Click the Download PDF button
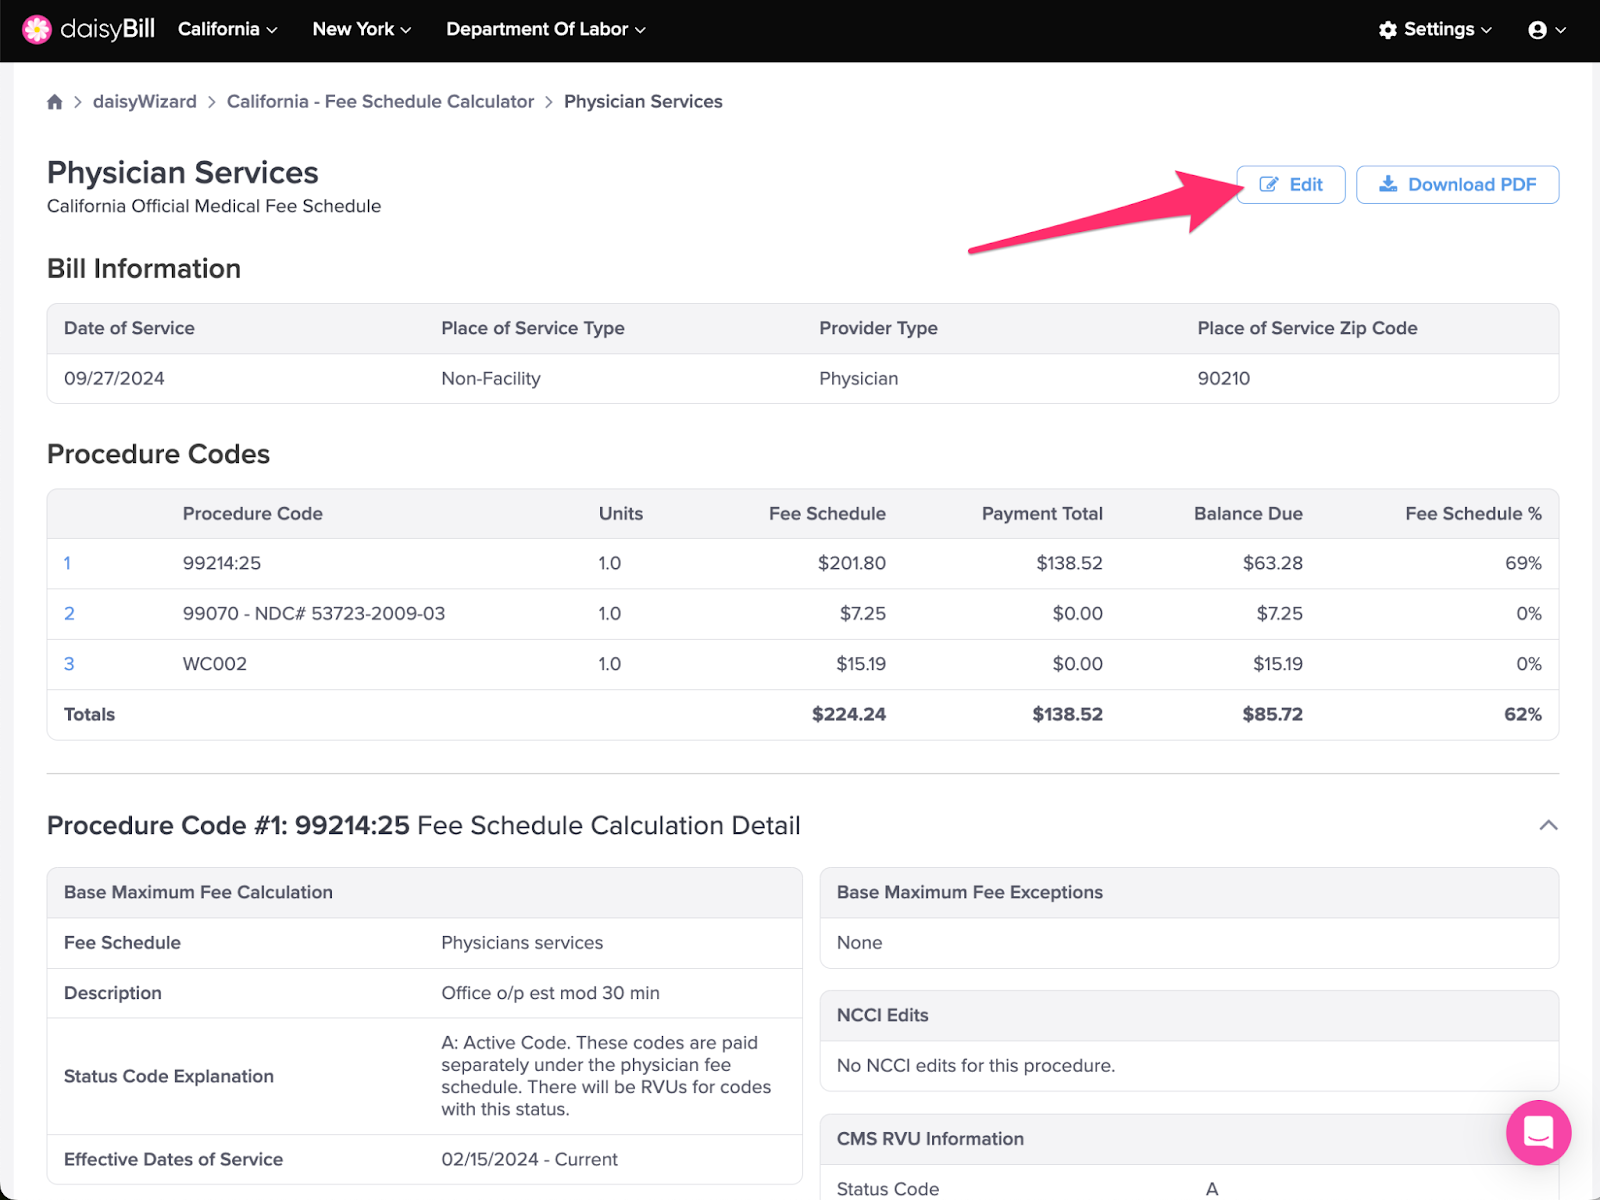Screen dimensions: 1600x1200 [x=1457, y=185]
